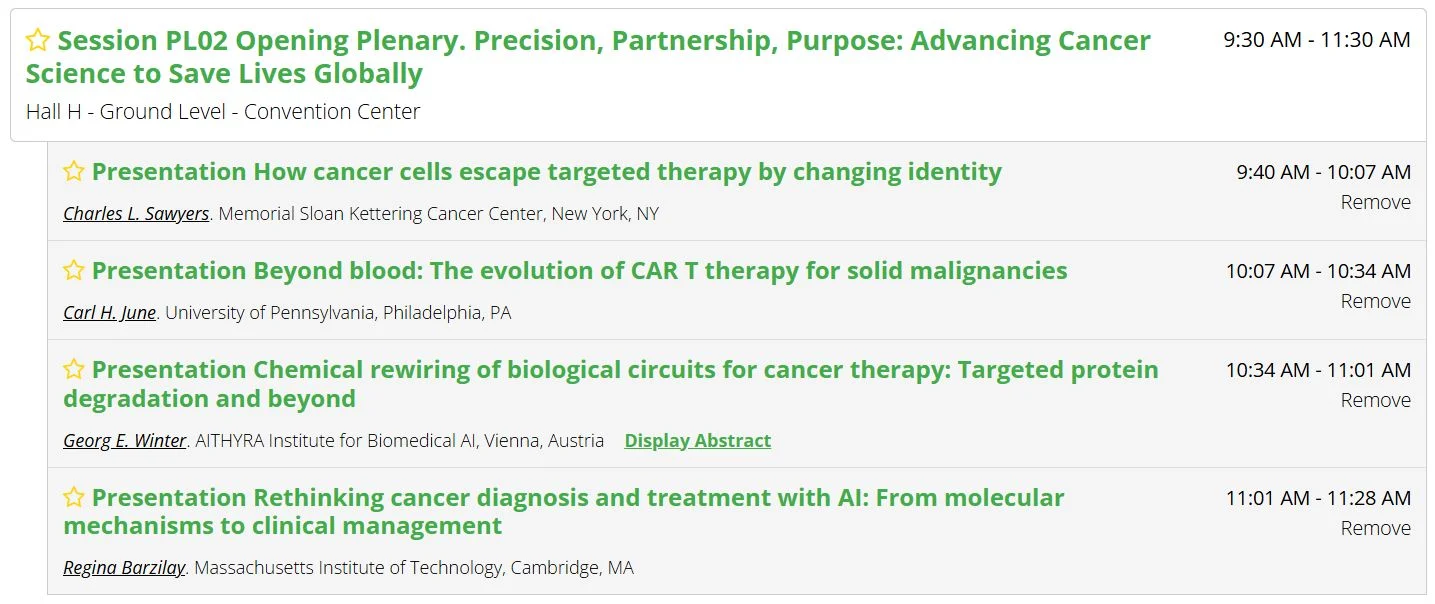
Task: View speaker Regina Barzilay
Action: (124, 568)
